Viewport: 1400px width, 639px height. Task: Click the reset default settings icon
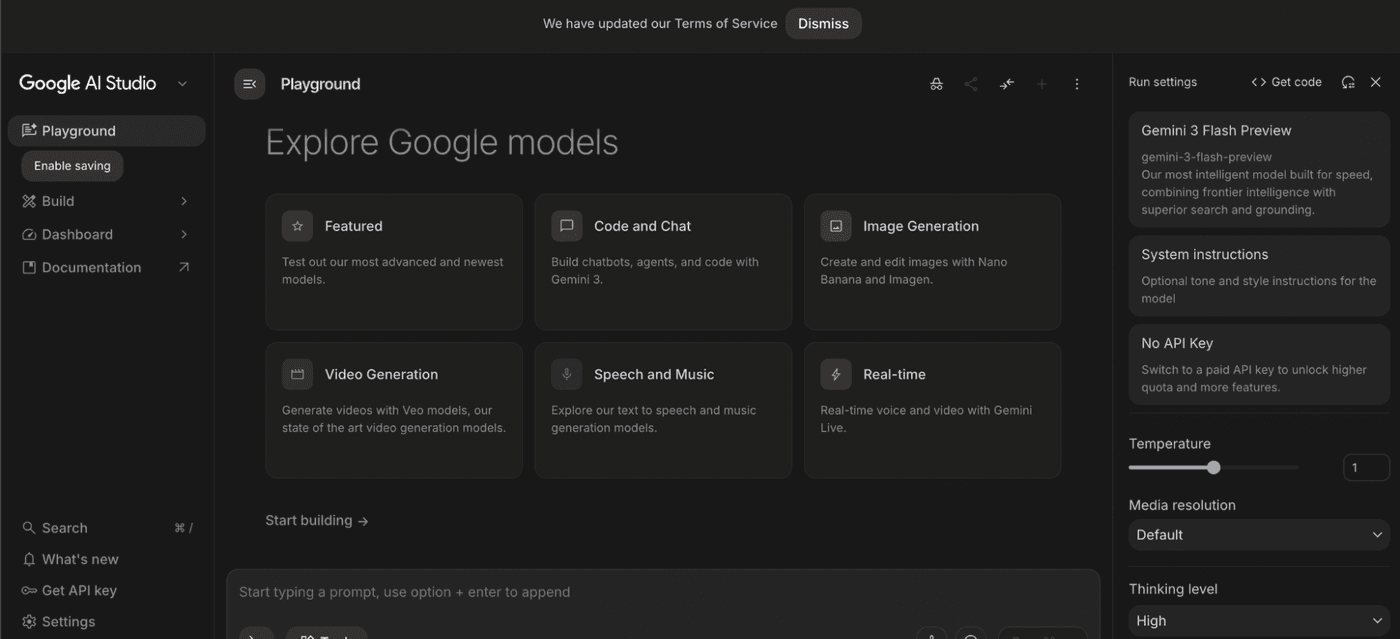[1348, 82]
